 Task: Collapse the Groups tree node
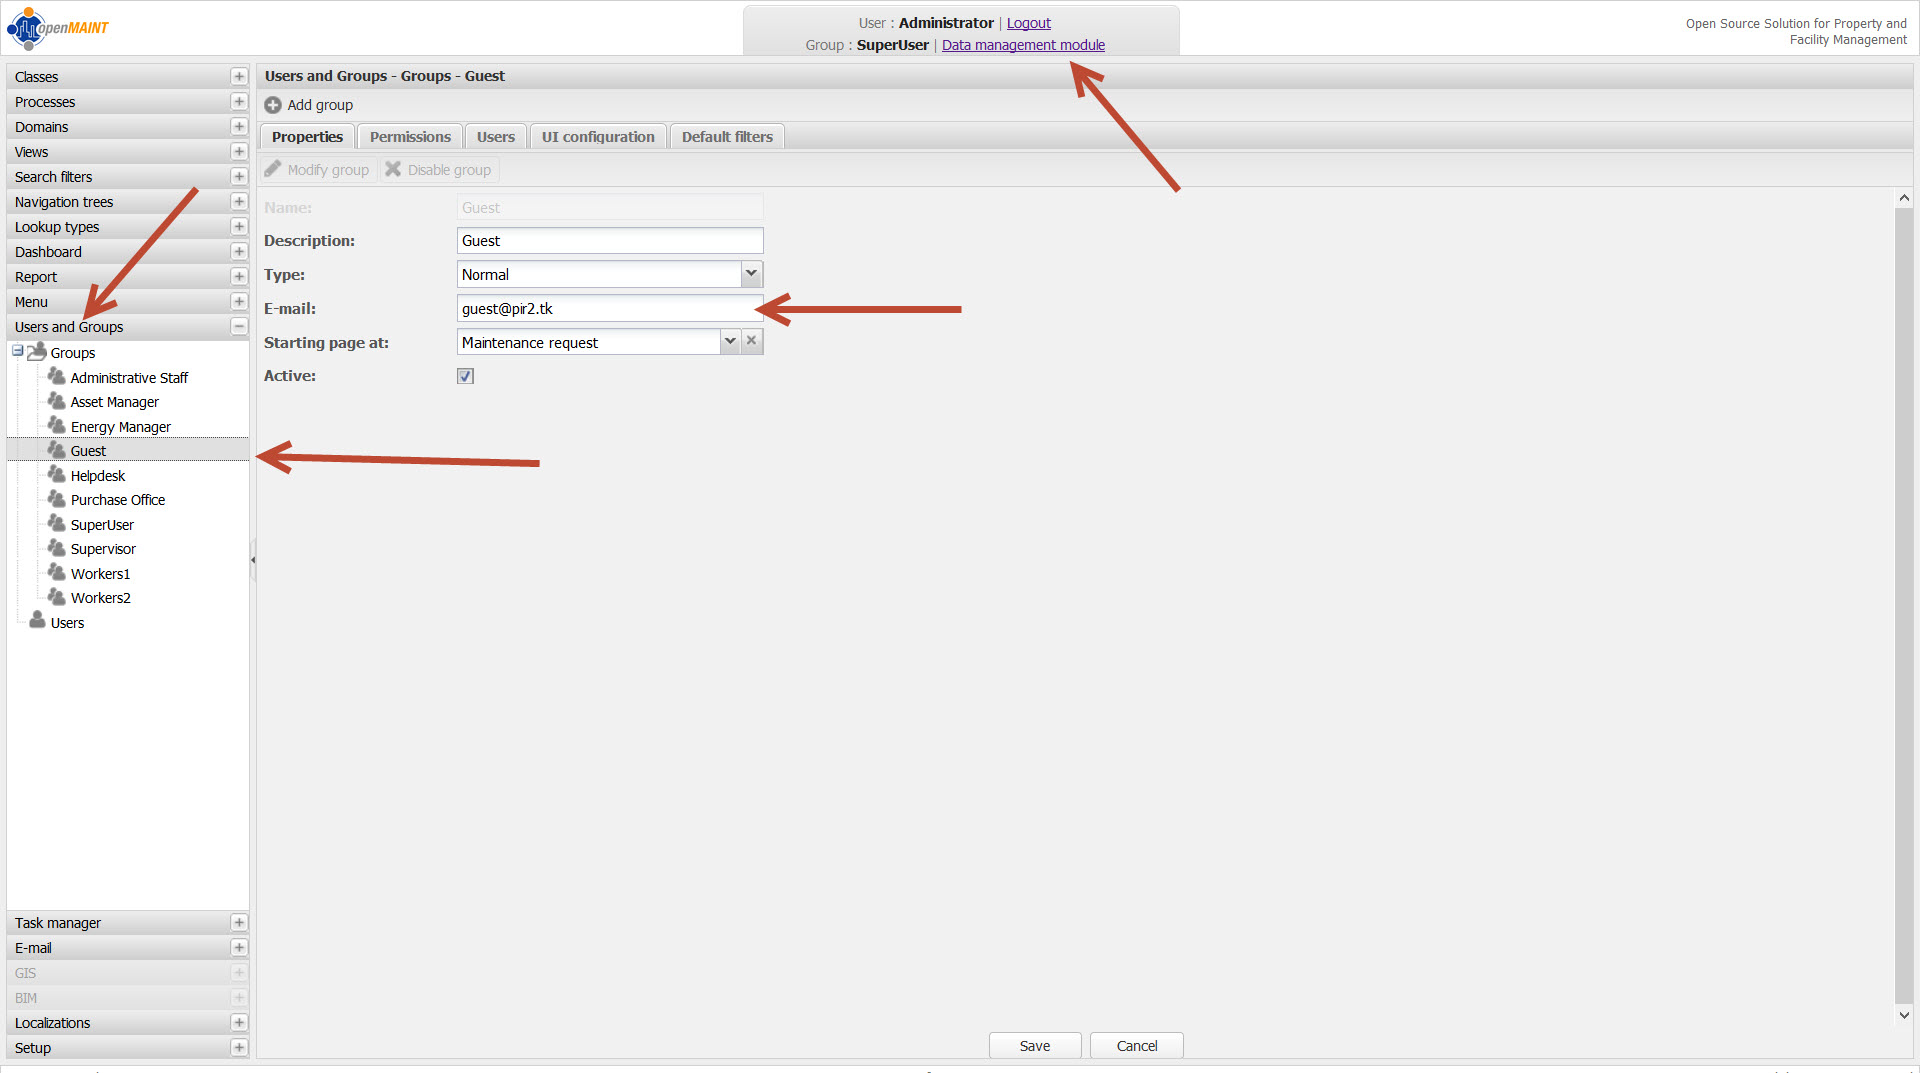click(x=18, y=352)
